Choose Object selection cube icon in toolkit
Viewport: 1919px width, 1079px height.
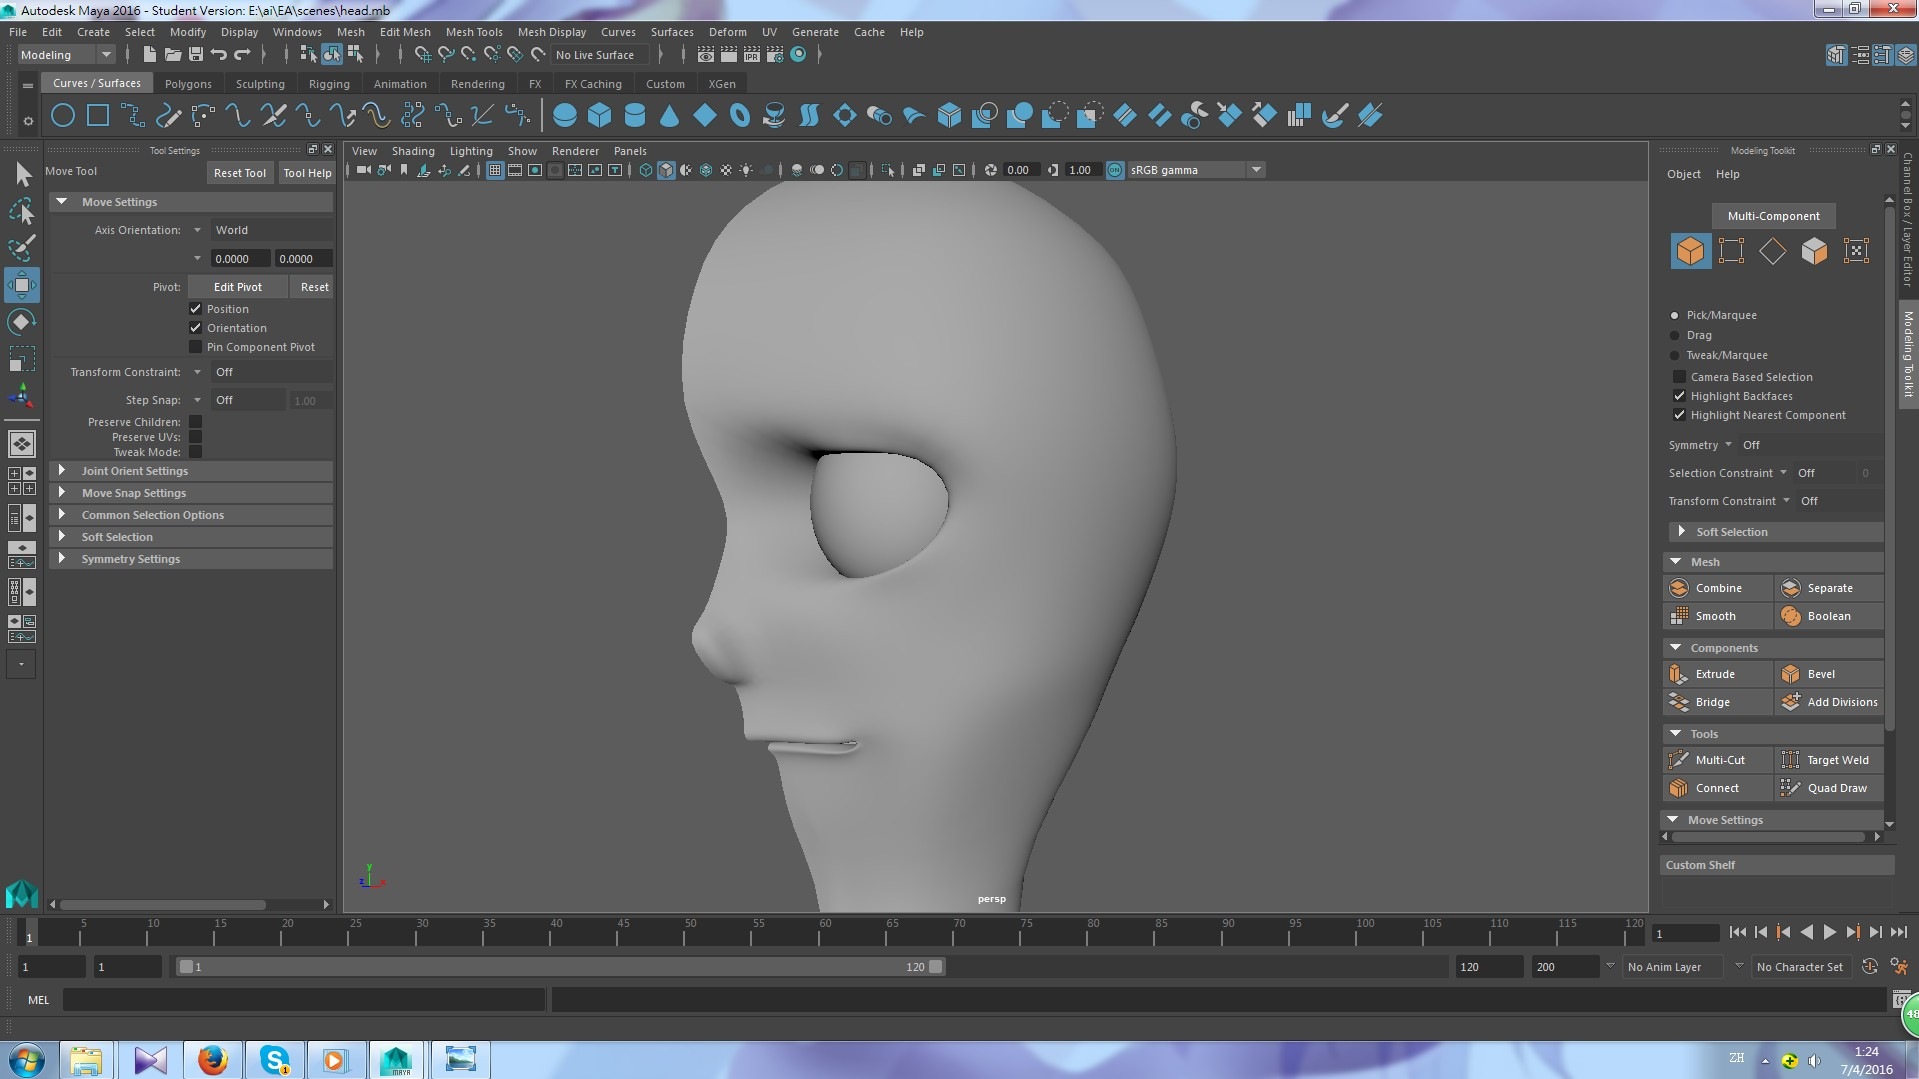[1690, 250]
